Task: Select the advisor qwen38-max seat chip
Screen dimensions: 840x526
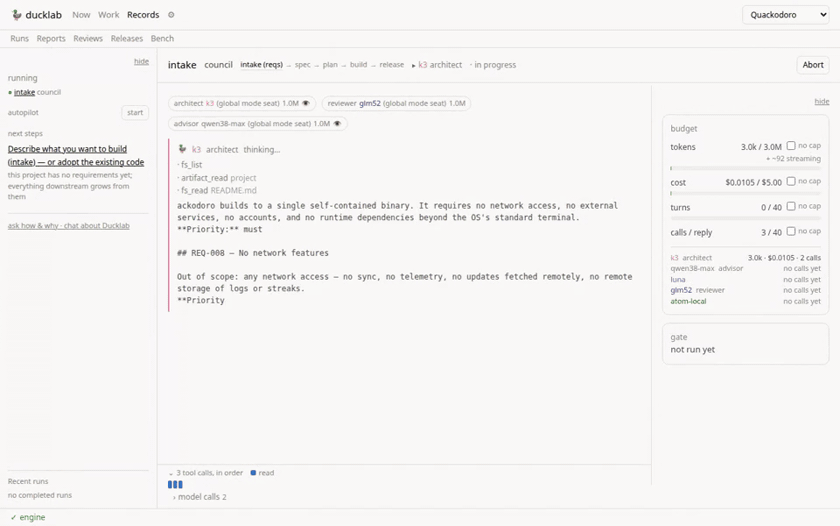Action: tap(258, 124)
